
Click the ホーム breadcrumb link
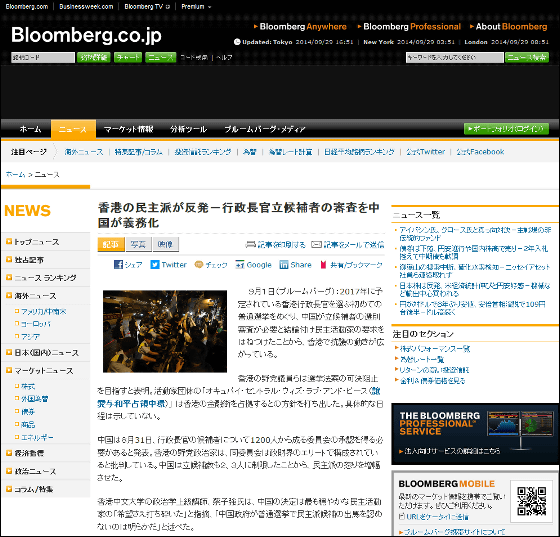(15, 175)
